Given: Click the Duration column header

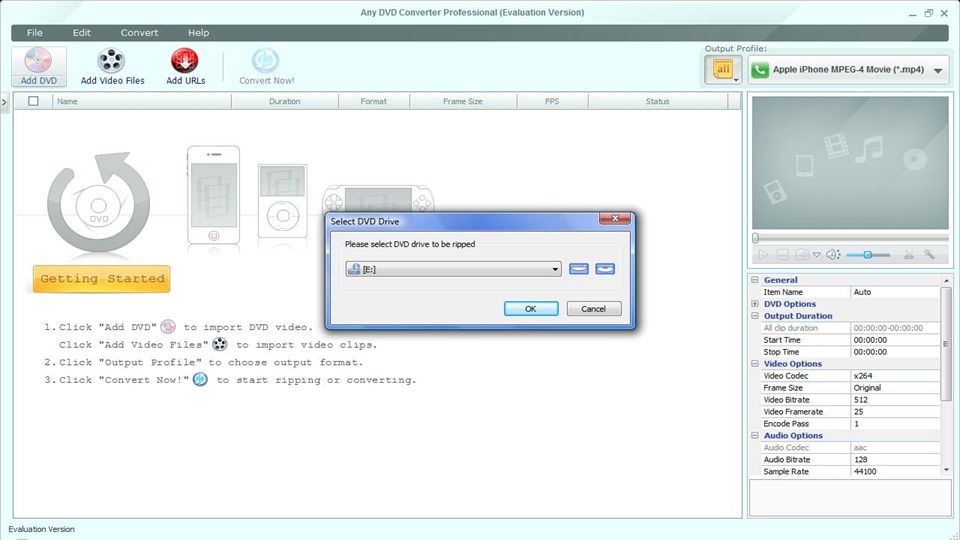Looking at the screenshot, I should (285, 101).
